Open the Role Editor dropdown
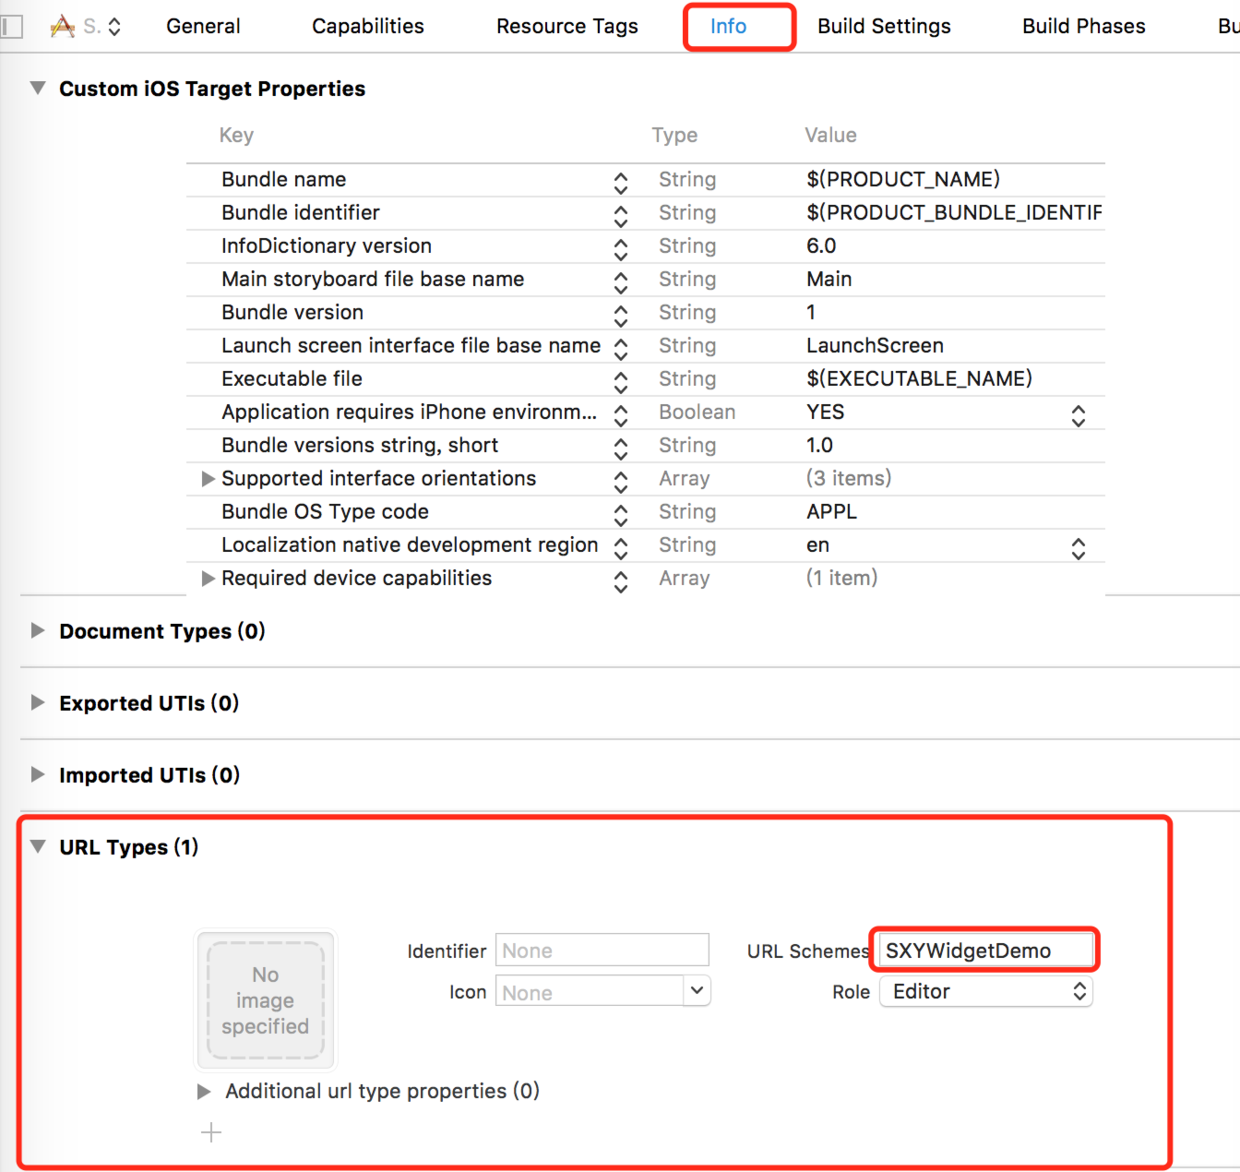Image resolution: width=1240 pixels, height=1172 pixels. tap(986, 991)
